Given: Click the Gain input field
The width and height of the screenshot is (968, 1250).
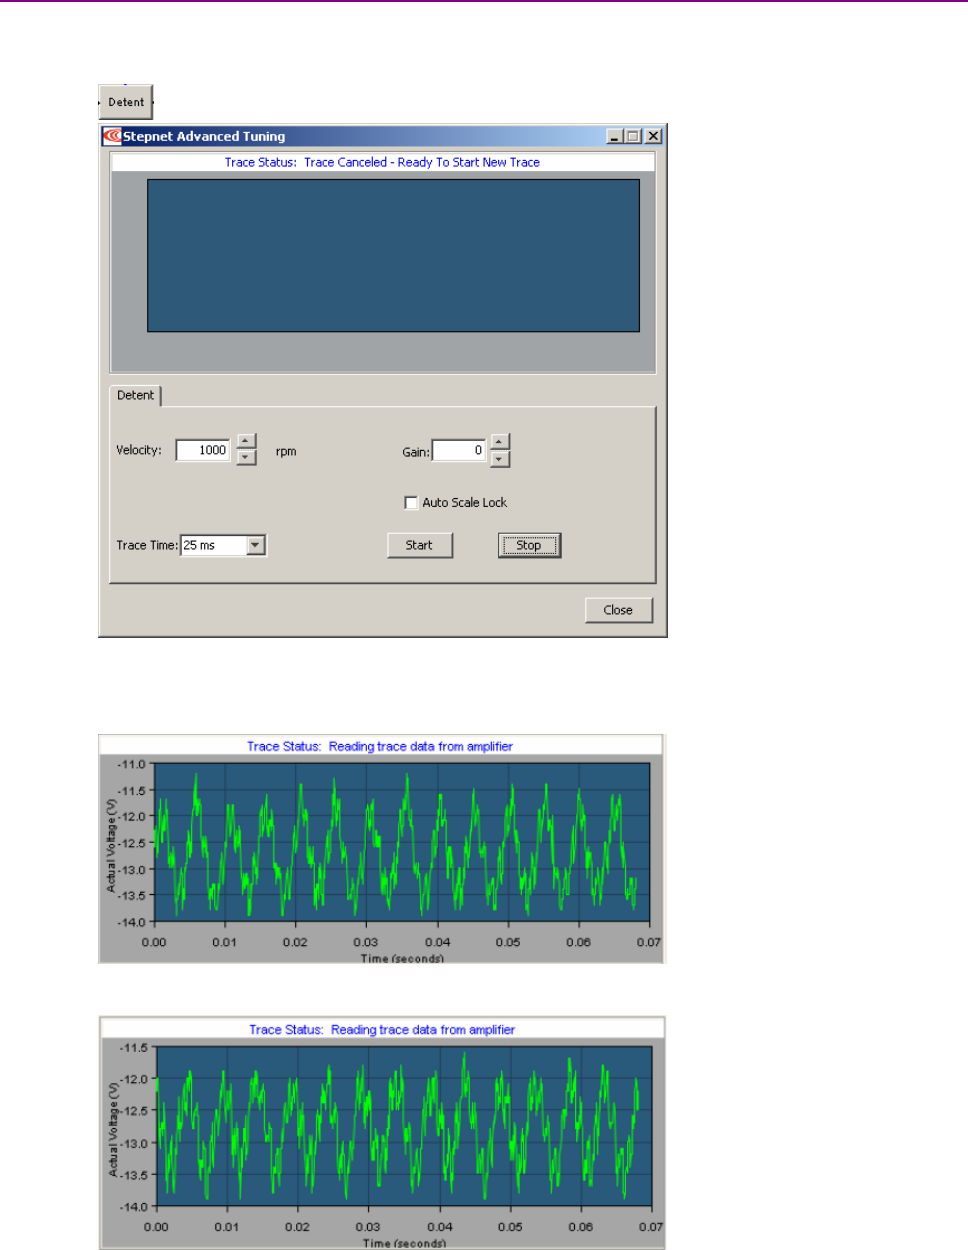Looking at the screenshot, I should (x=459, y=450).
